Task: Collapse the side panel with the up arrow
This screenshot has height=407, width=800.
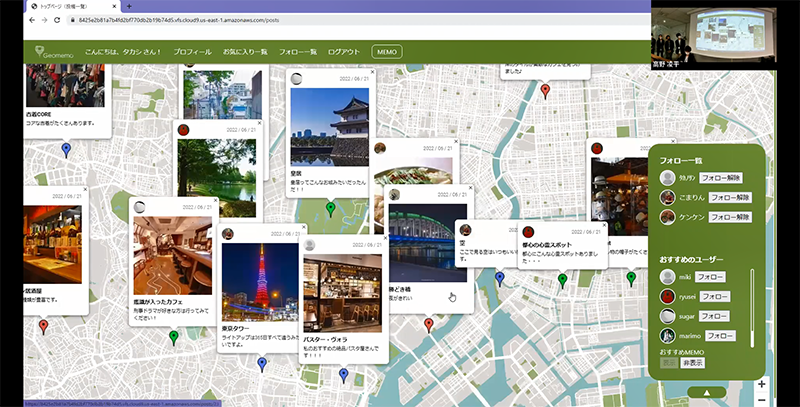Action: pyautogui.click(x=707, y=393)
